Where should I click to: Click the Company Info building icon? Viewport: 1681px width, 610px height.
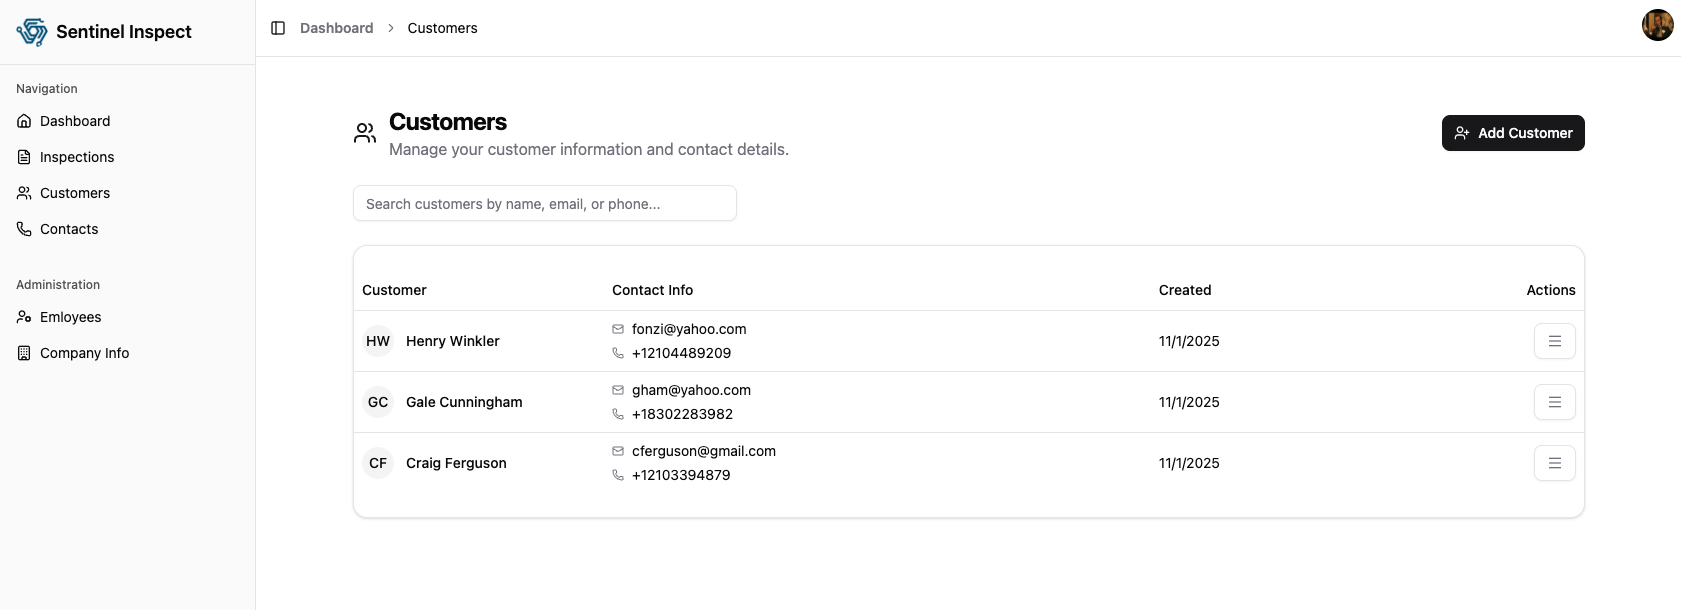click(24, 353)
